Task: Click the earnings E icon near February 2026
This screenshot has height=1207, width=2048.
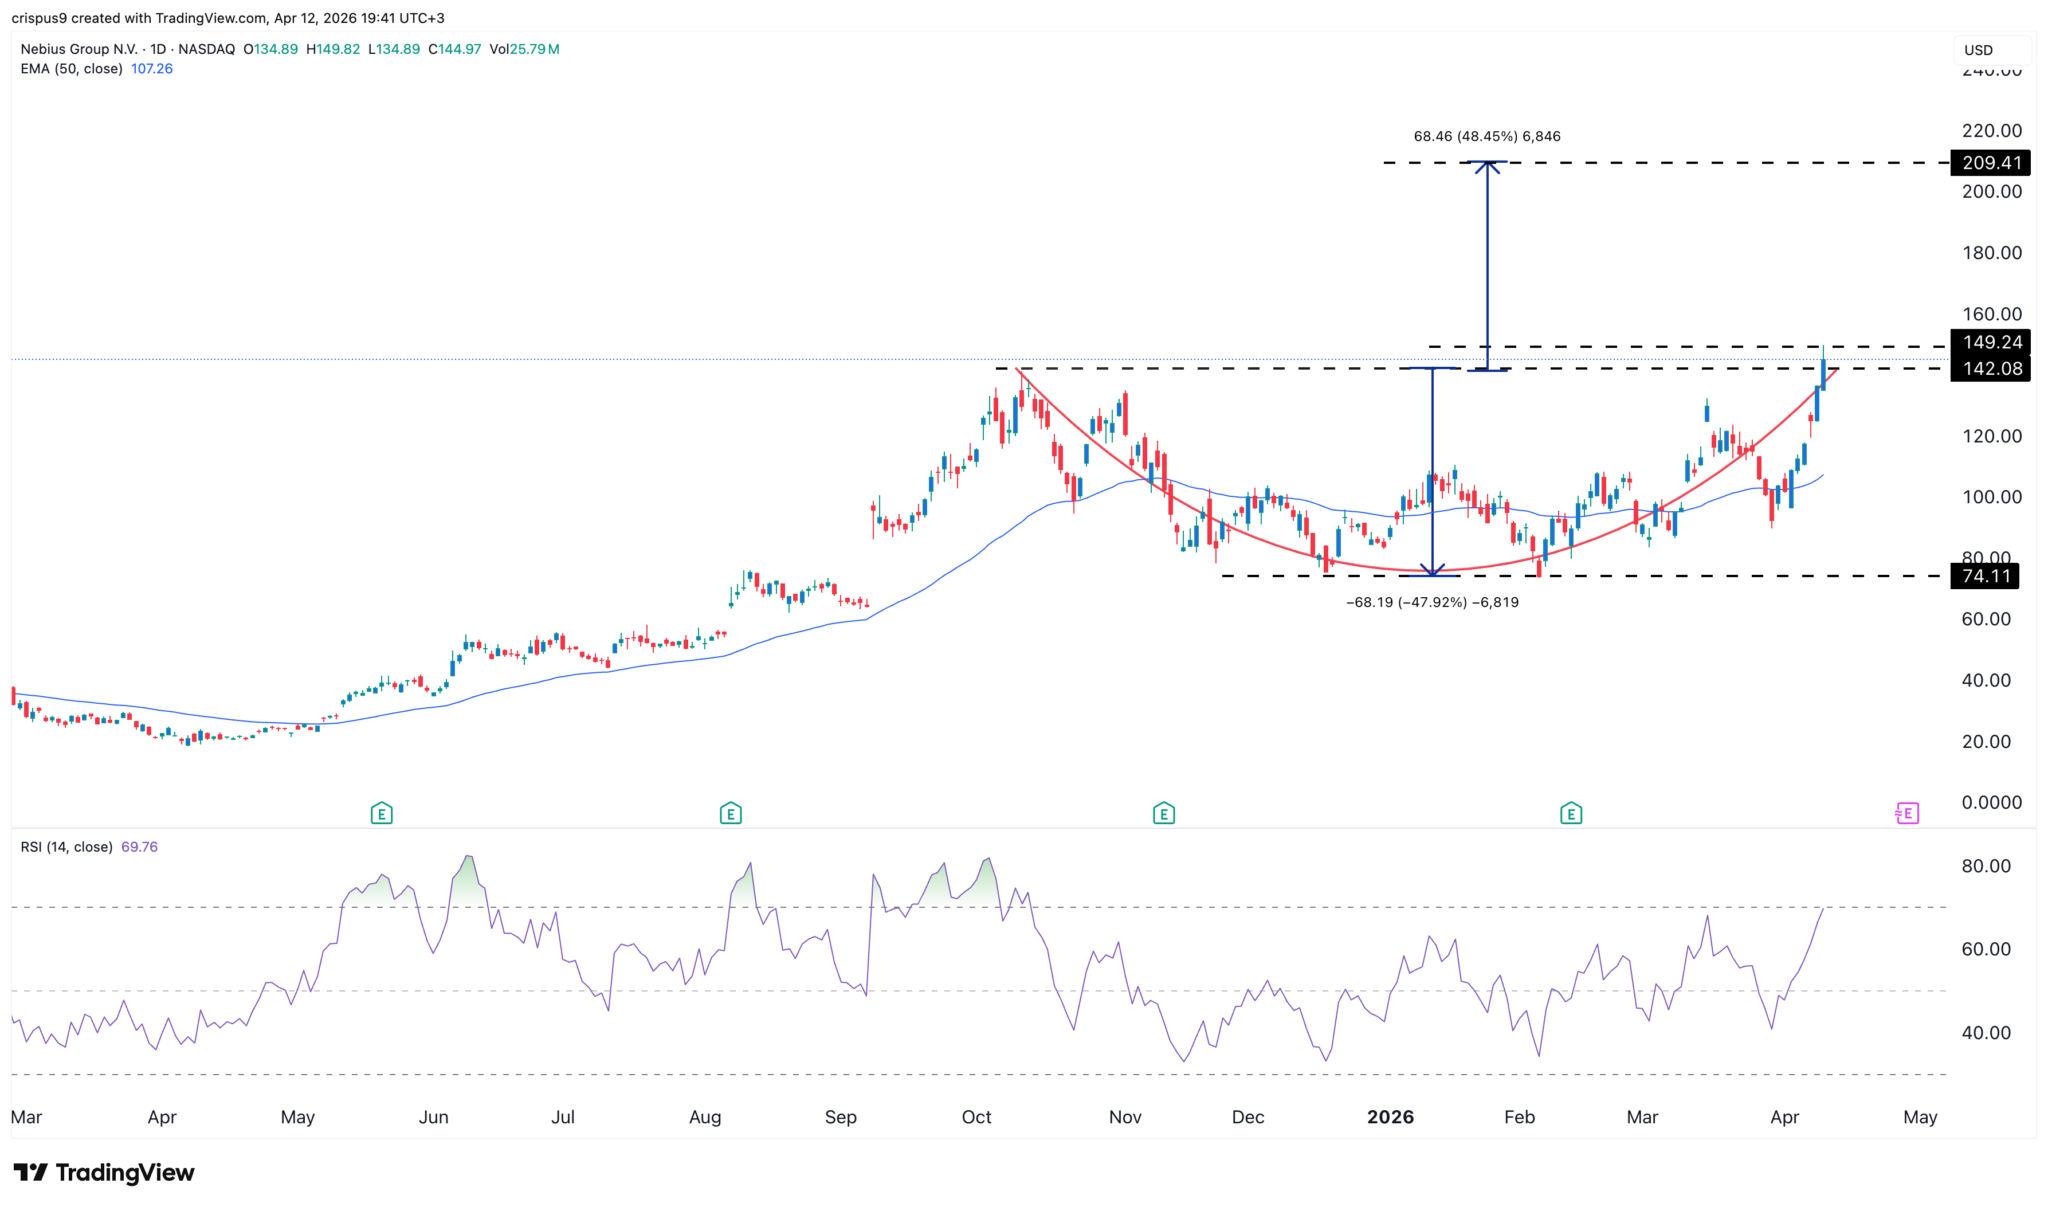Action: tap(1571, 813)
